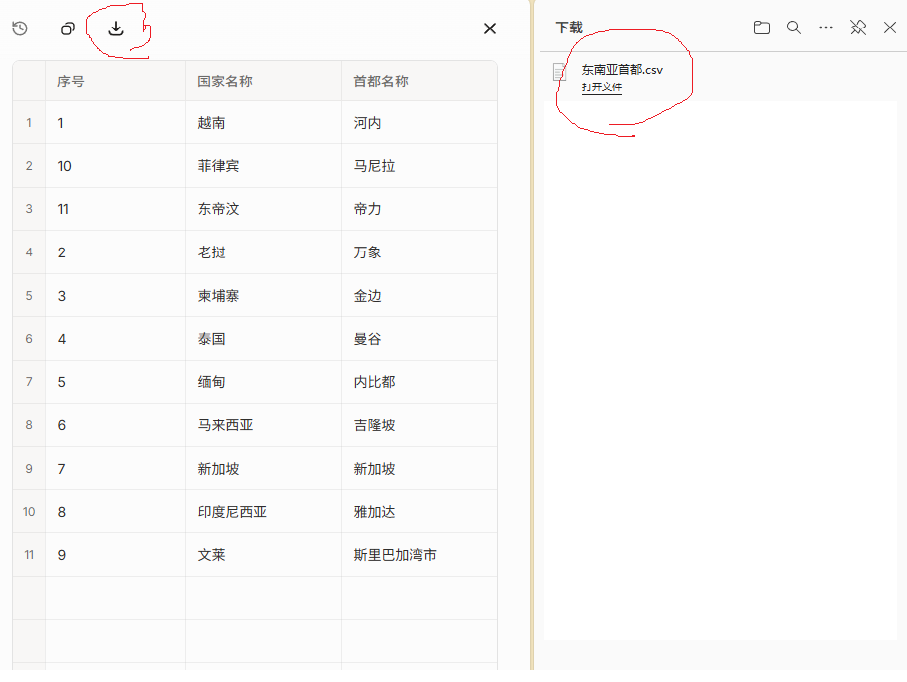
Task: Click the 东南亚首都.csv file icon
Action: click(559, 72)
